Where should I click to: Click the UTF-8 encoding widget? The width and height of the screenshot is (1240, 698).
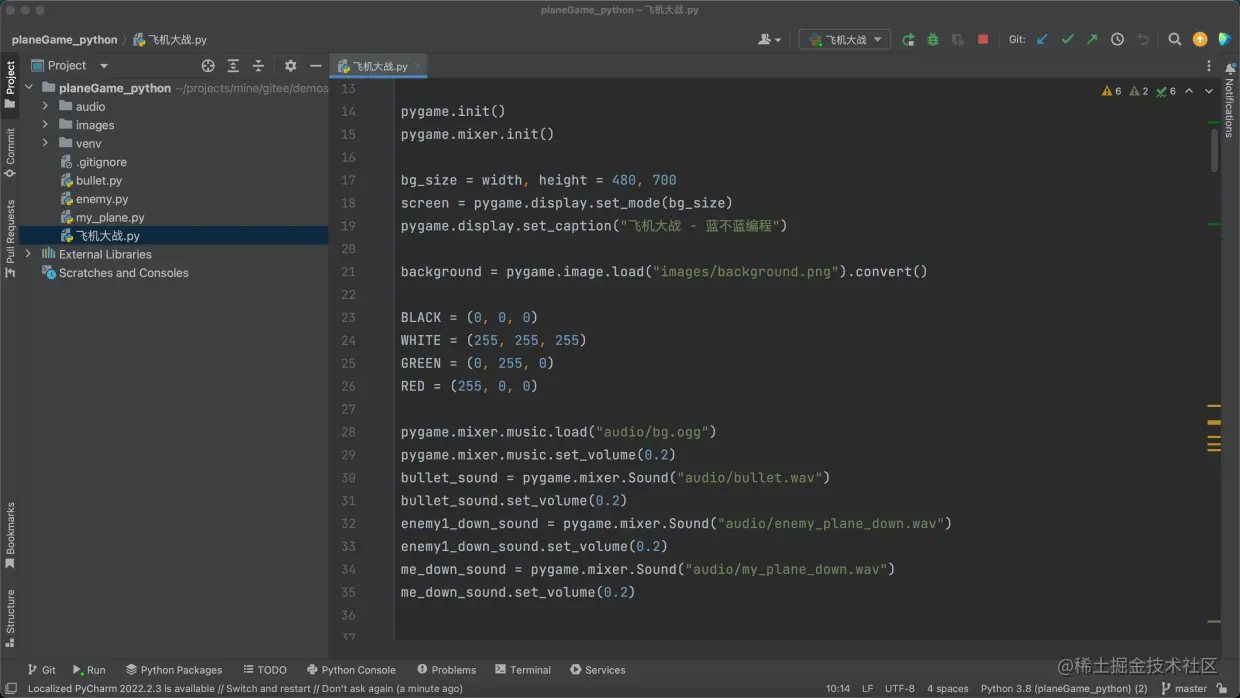pos(899,688)
